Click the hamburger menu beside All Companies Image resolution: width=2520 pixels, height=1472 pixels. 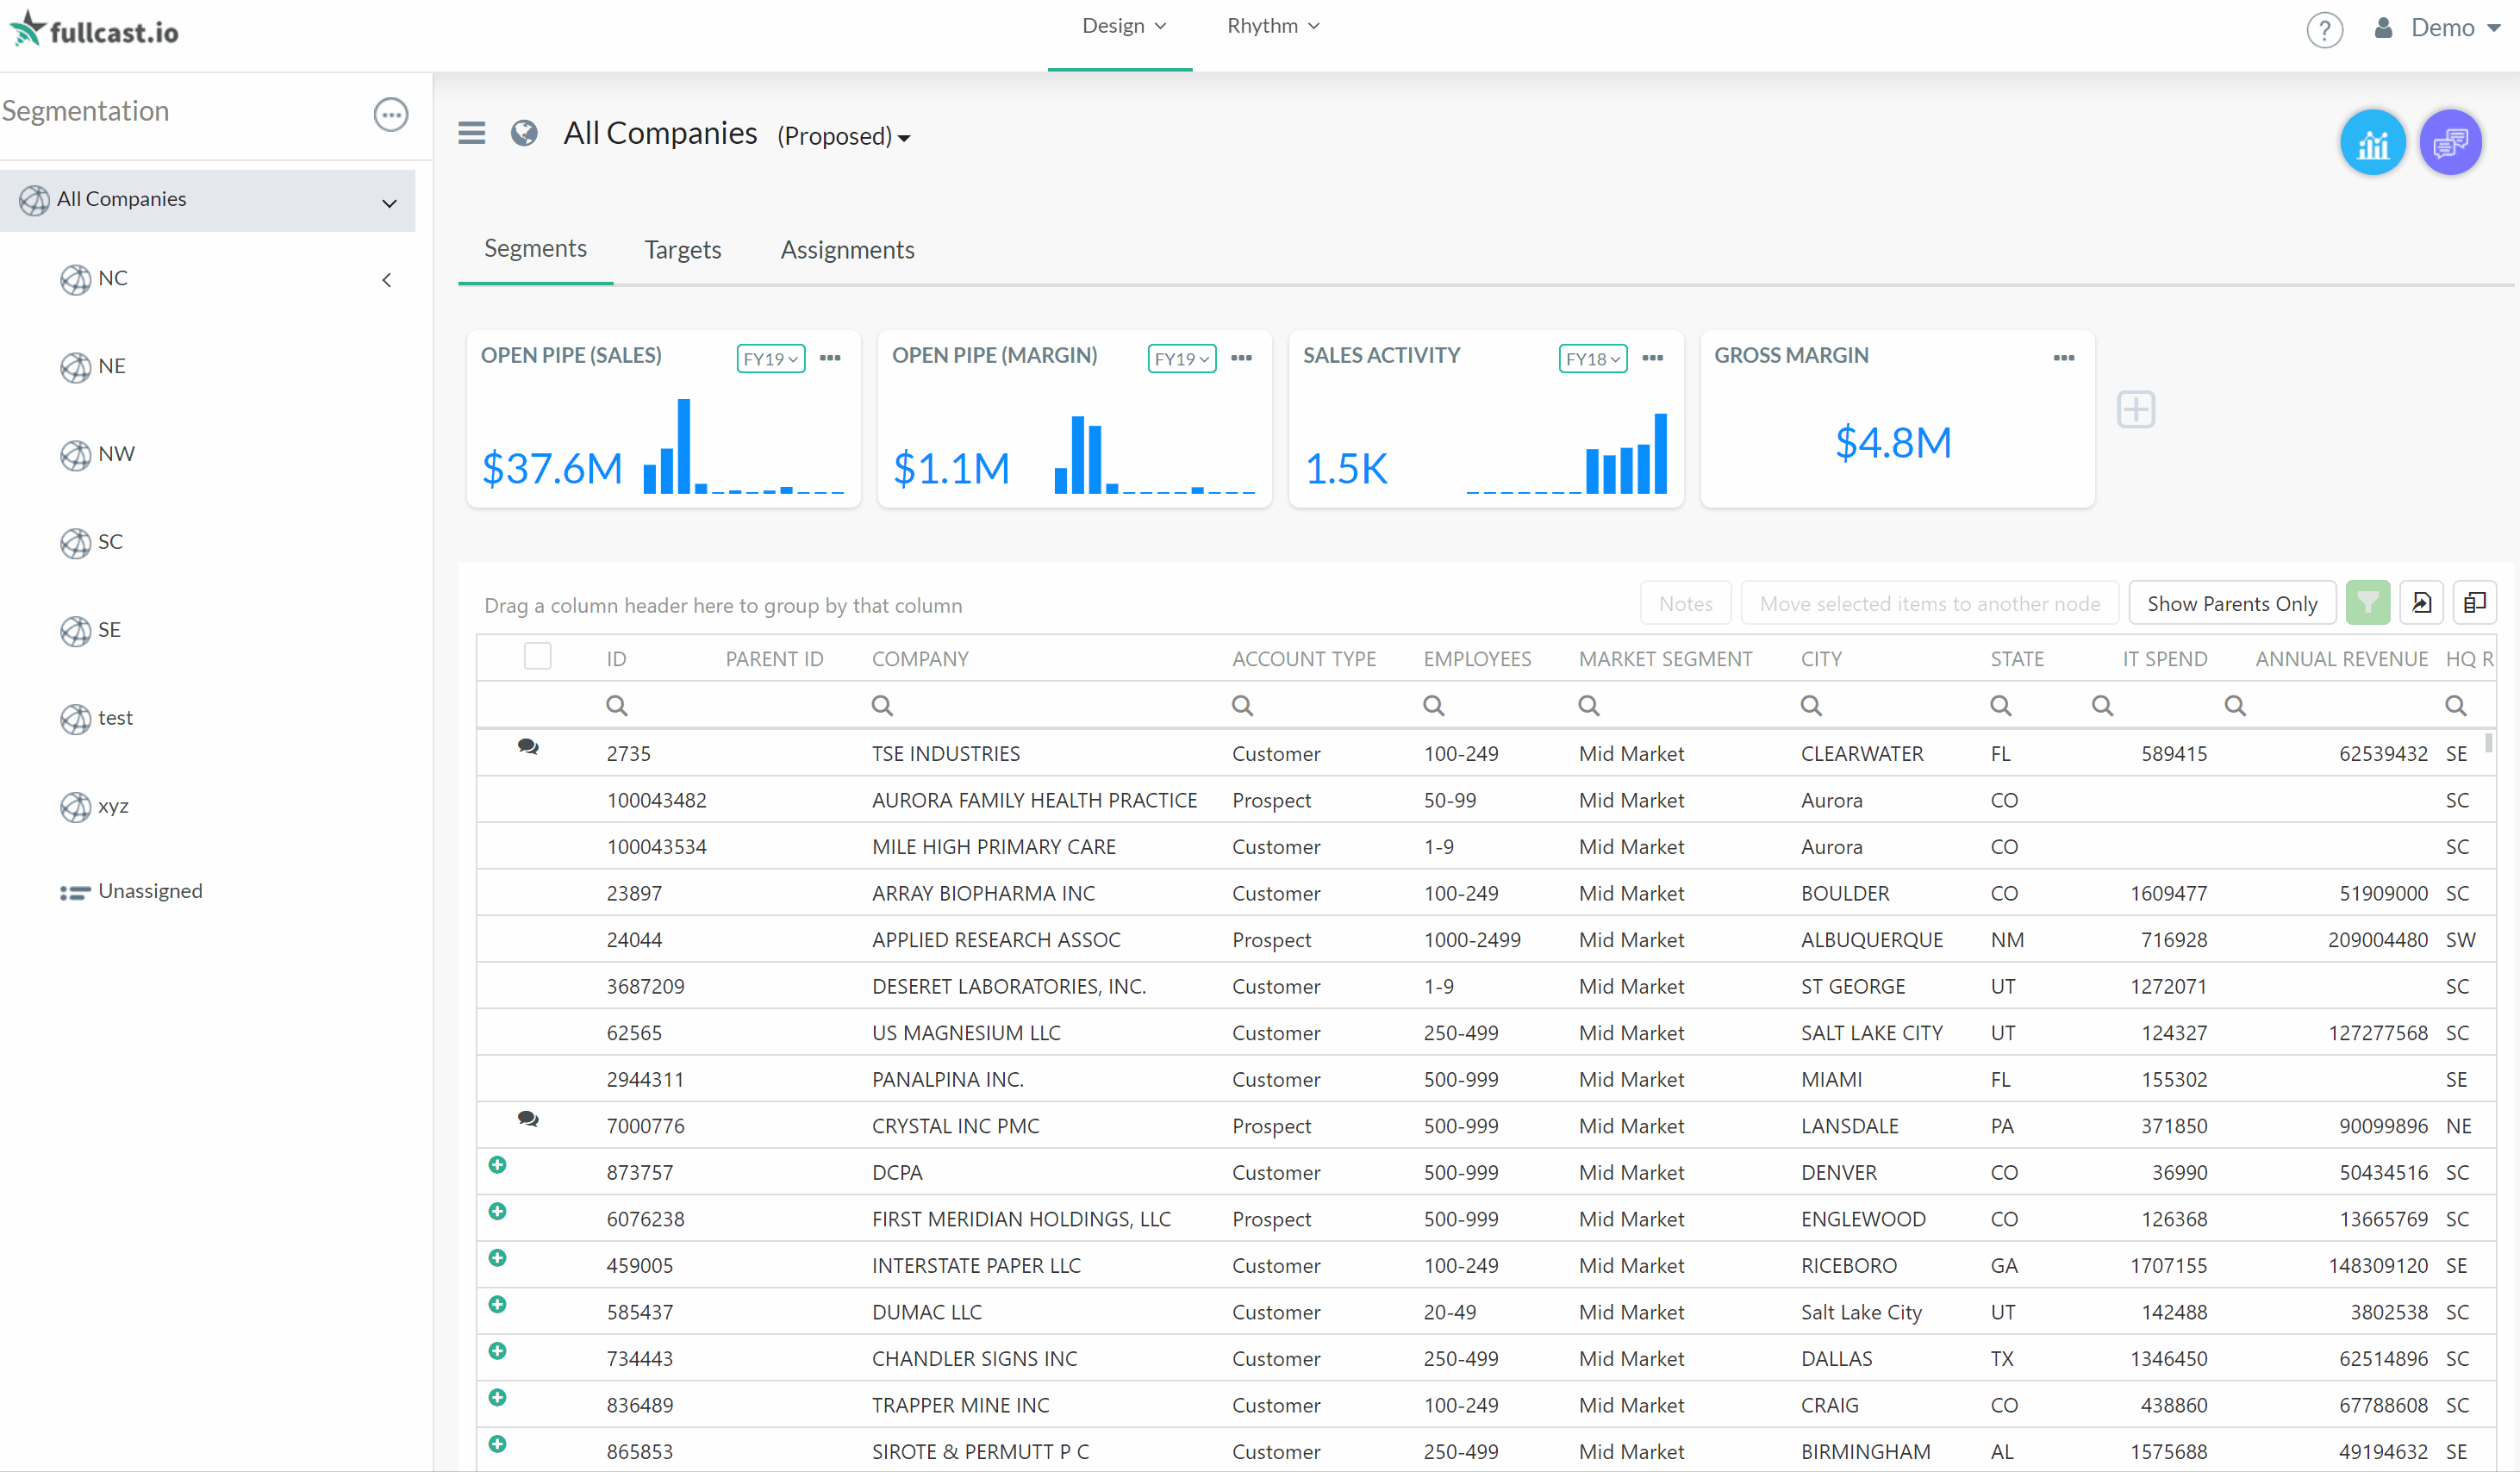(471, 133)
